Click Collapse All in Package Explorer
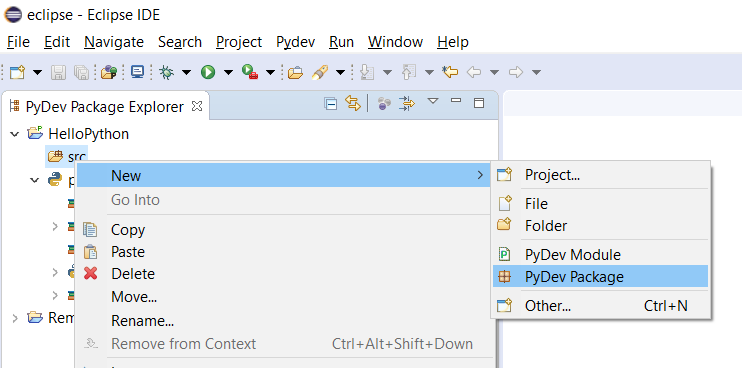Screen dimensions: 742x368 330,104
